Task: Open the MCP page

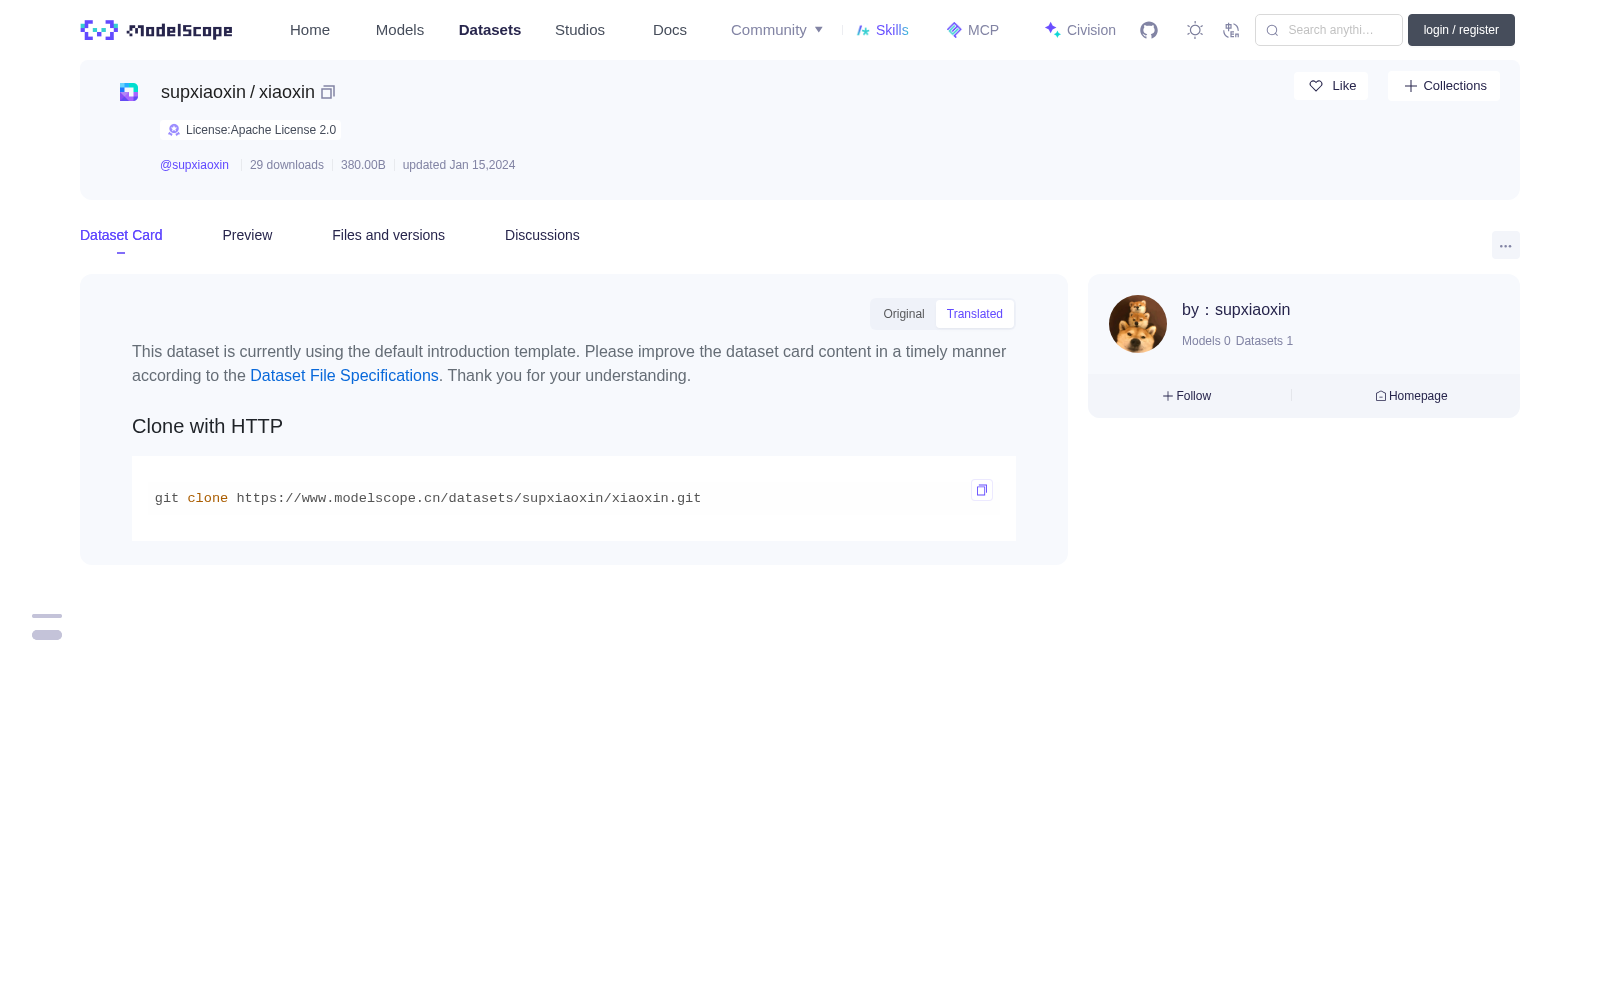Action: click(x=973, y=30)
